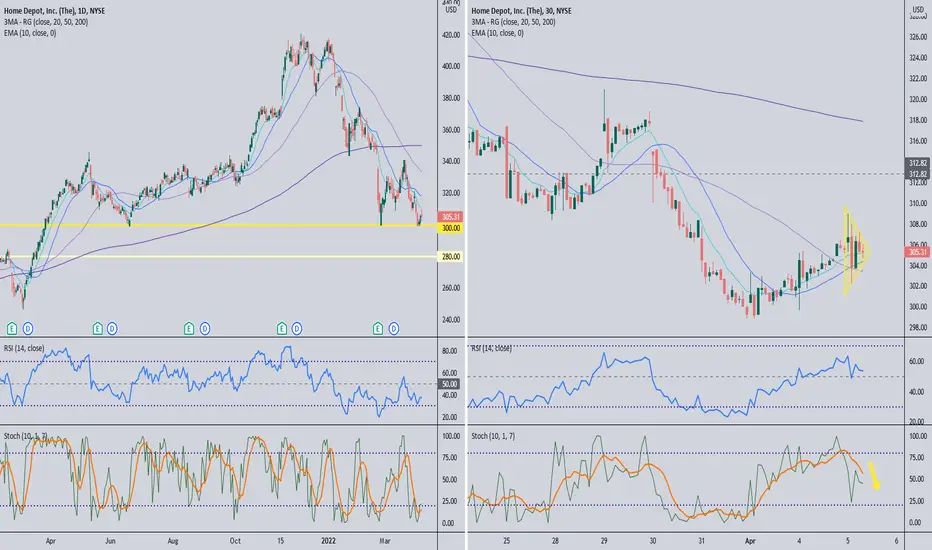Click the USD currency label on the 30-minute chart axis

[918, 10]
